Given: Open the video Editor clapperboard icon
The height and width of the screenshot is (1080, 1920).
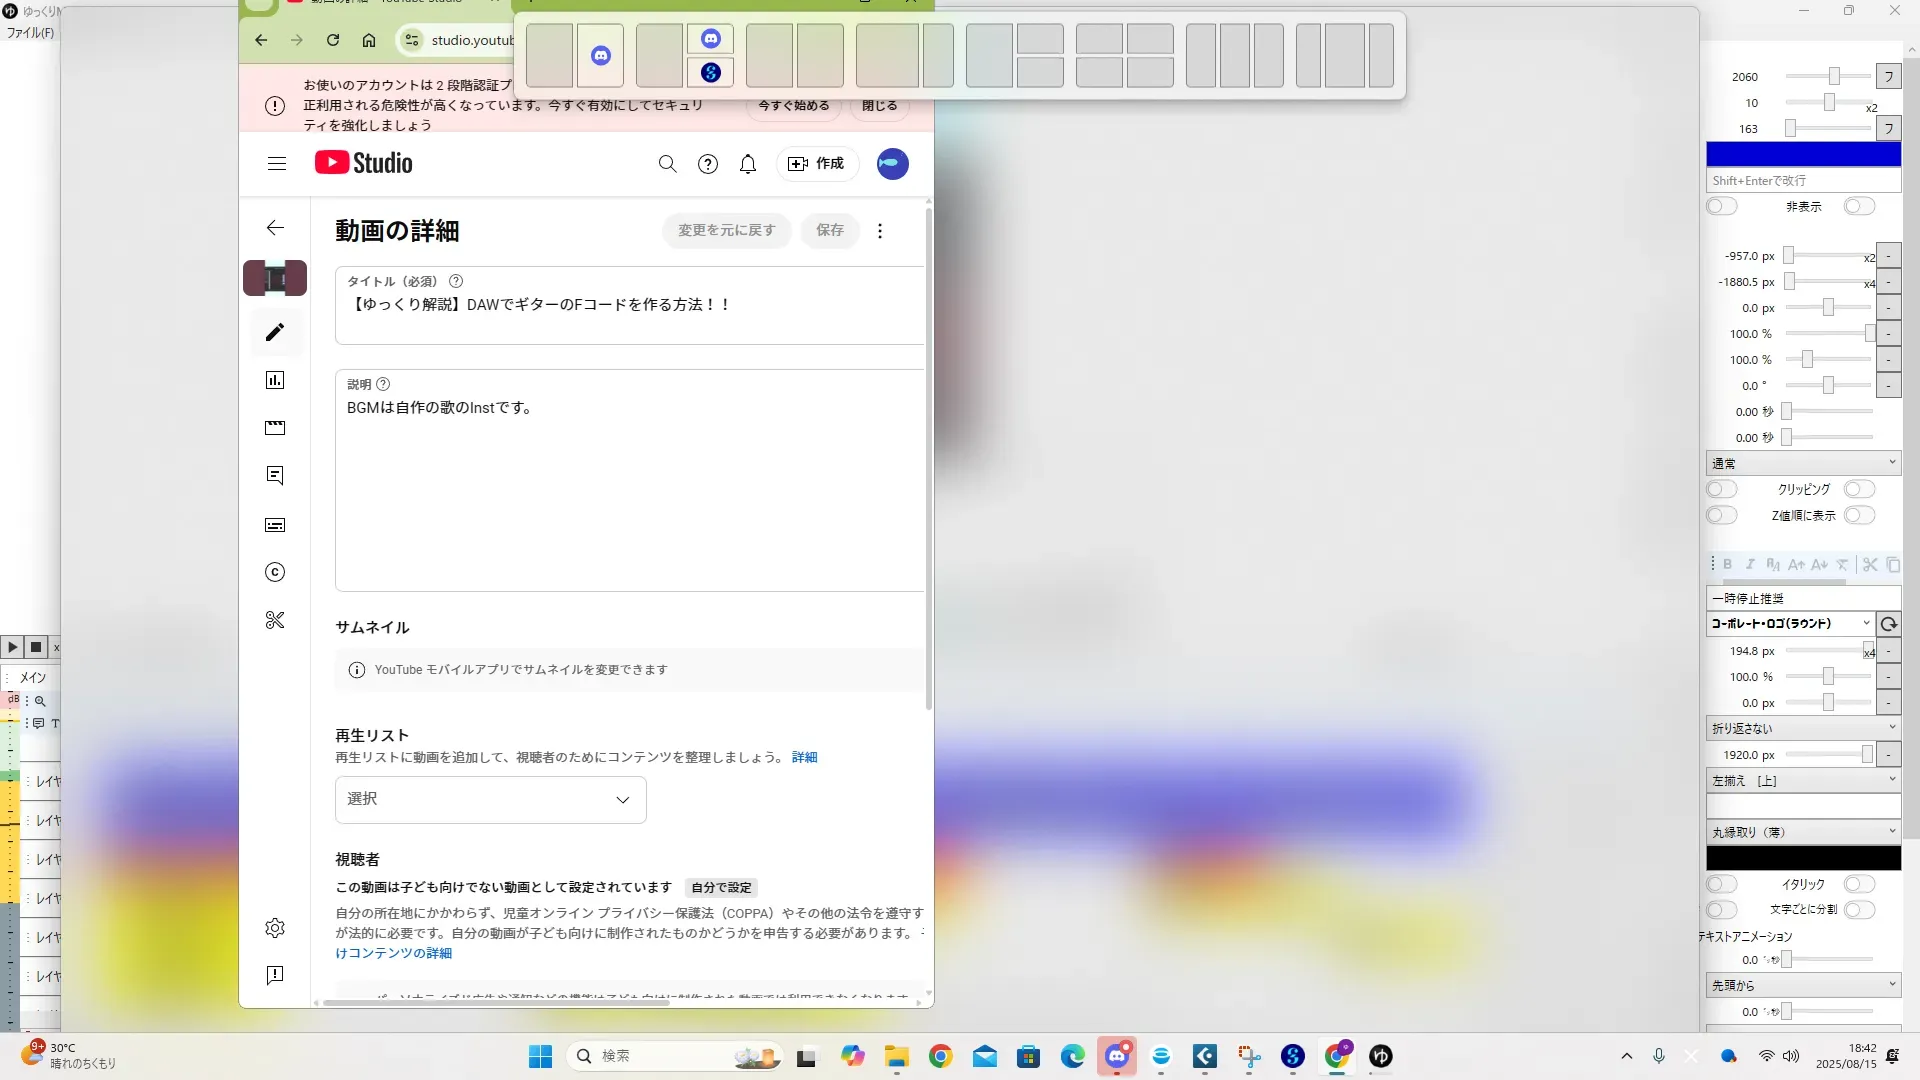Looking at the screenshot, I should (x=275, y=428).
